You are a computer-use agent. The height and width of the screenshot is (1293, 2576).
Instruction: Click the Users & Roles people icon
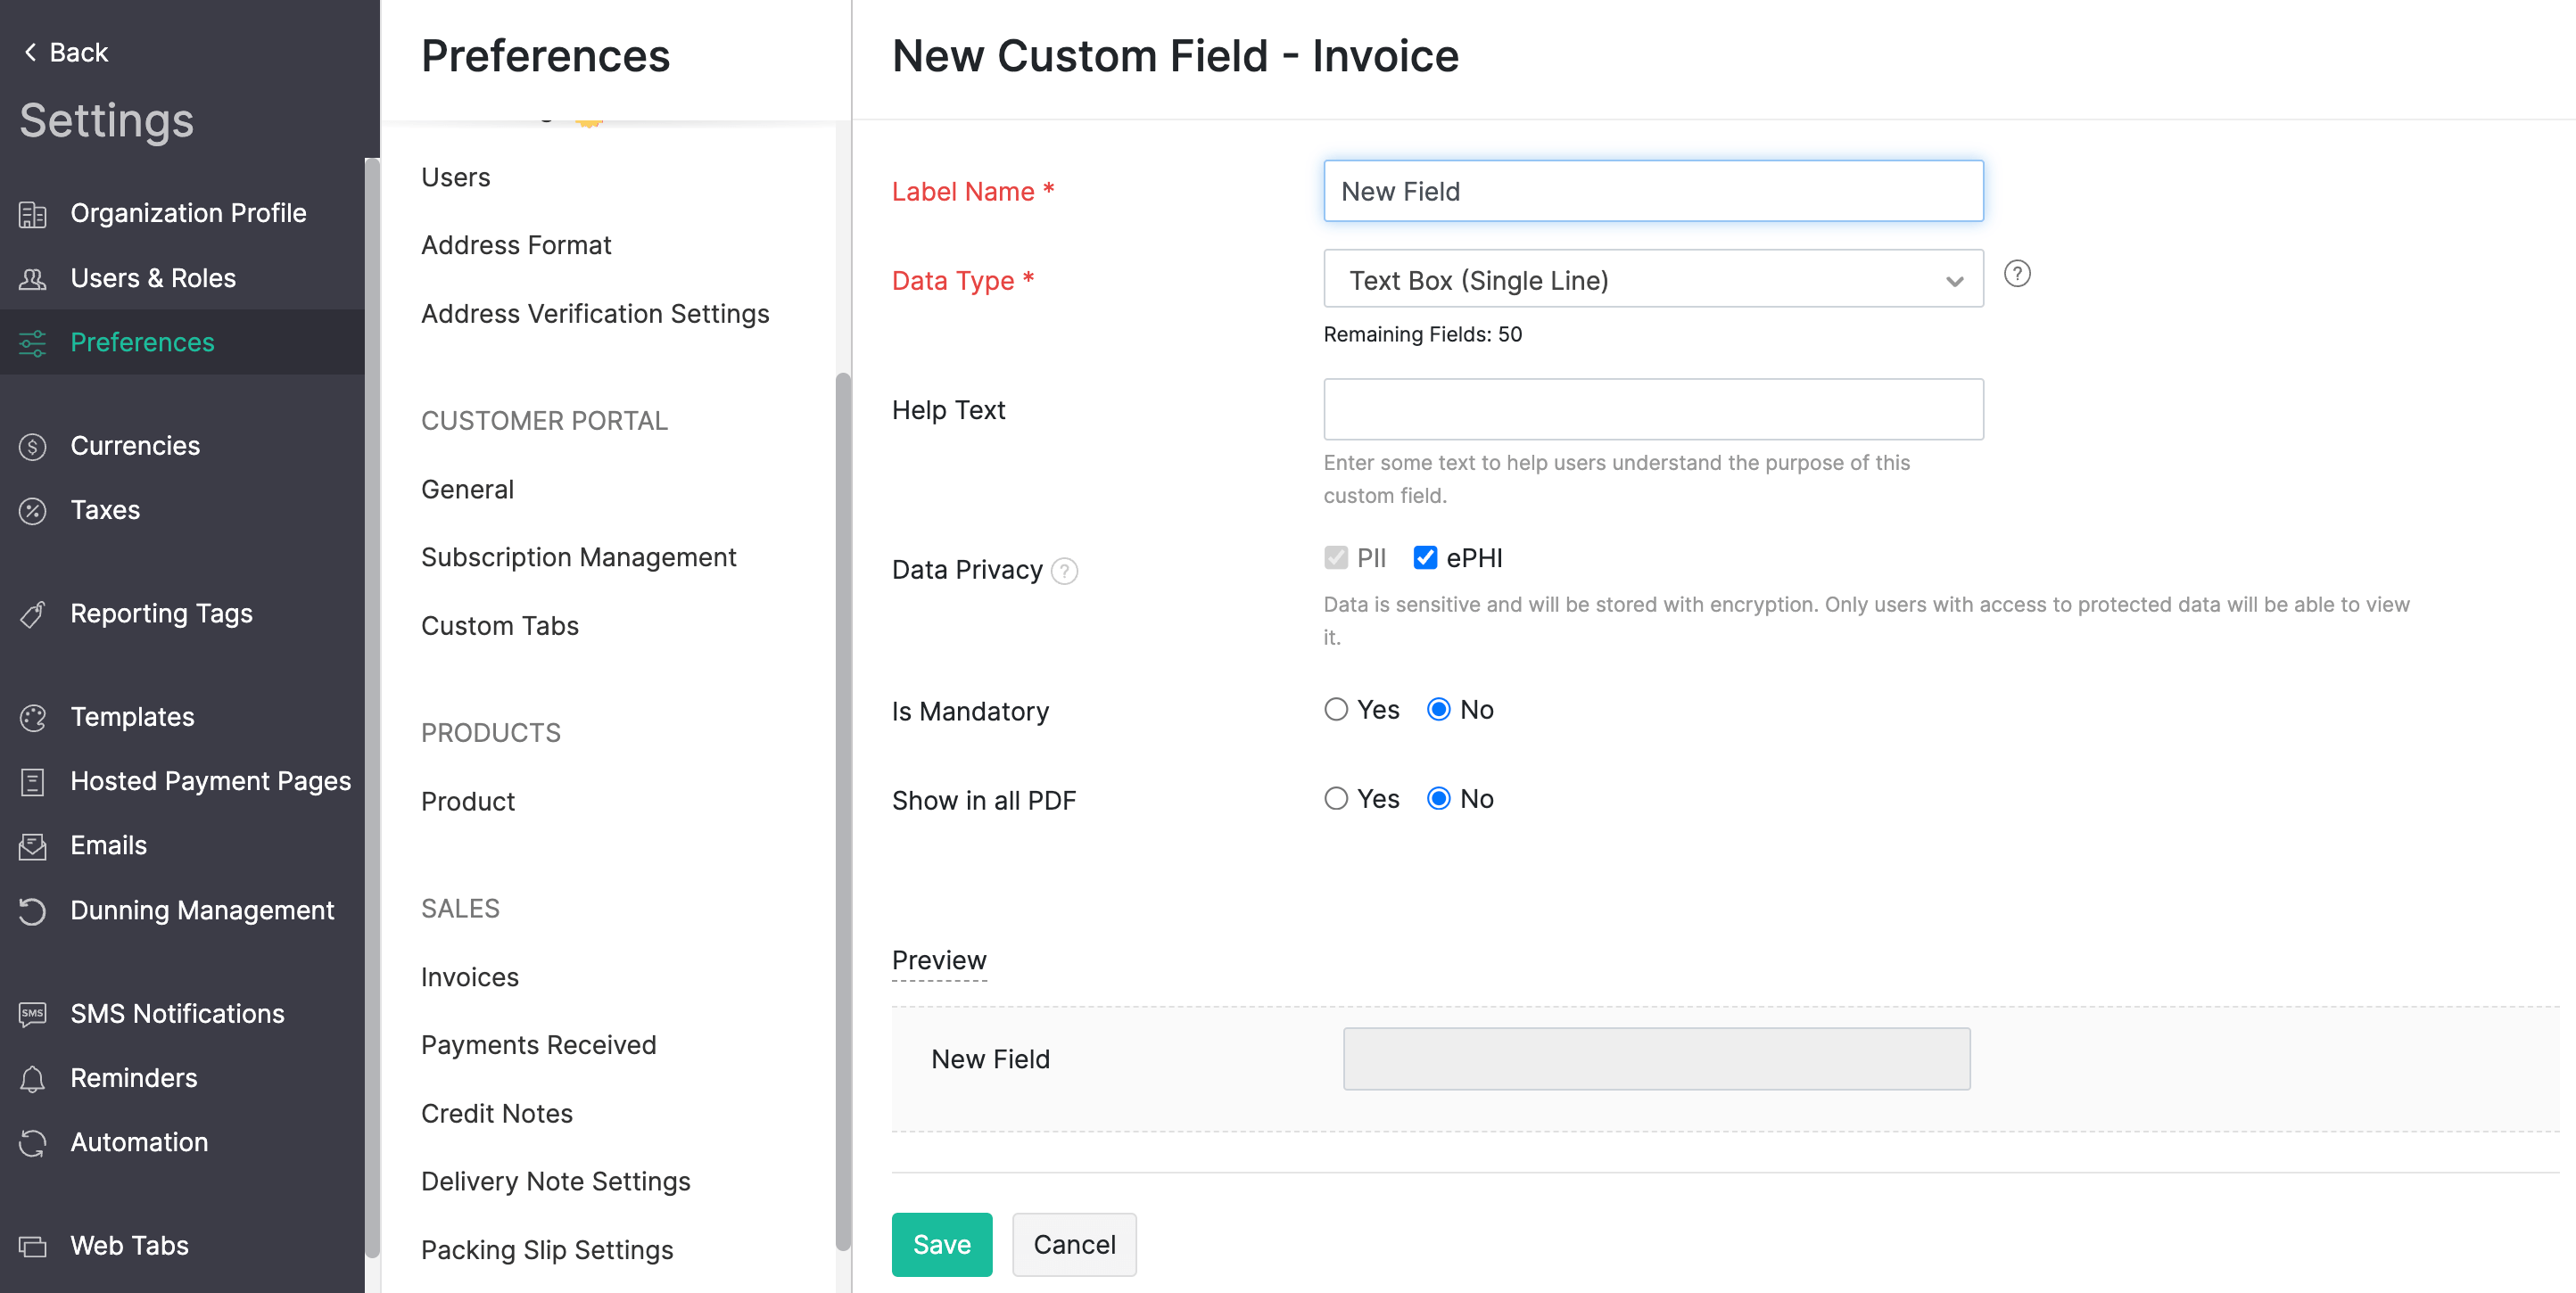[x=32, y=279]
